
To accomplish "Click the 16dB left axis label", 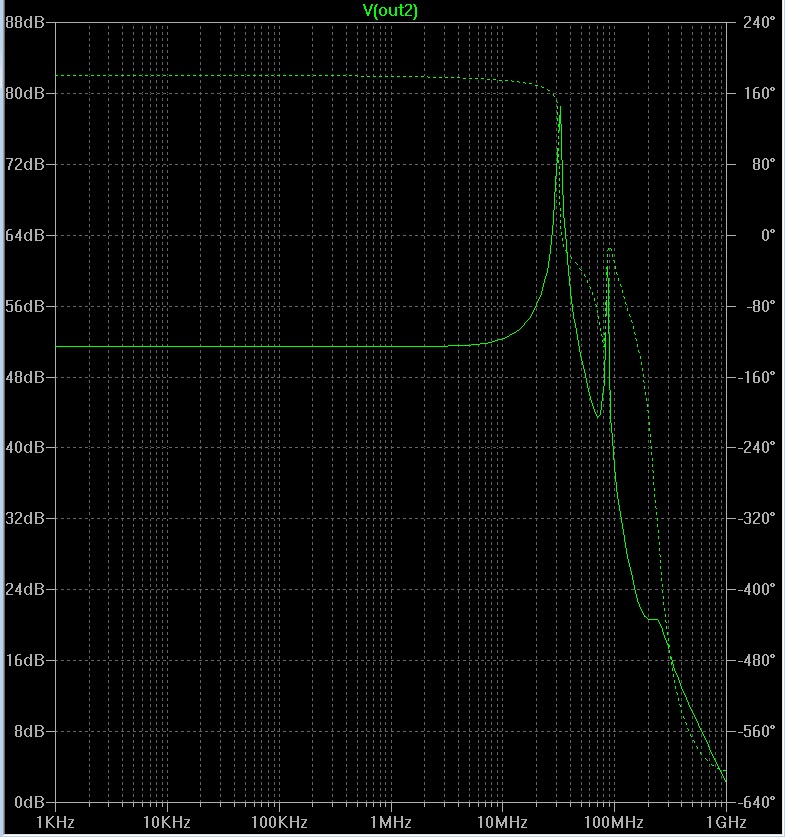I will [25, 660].
